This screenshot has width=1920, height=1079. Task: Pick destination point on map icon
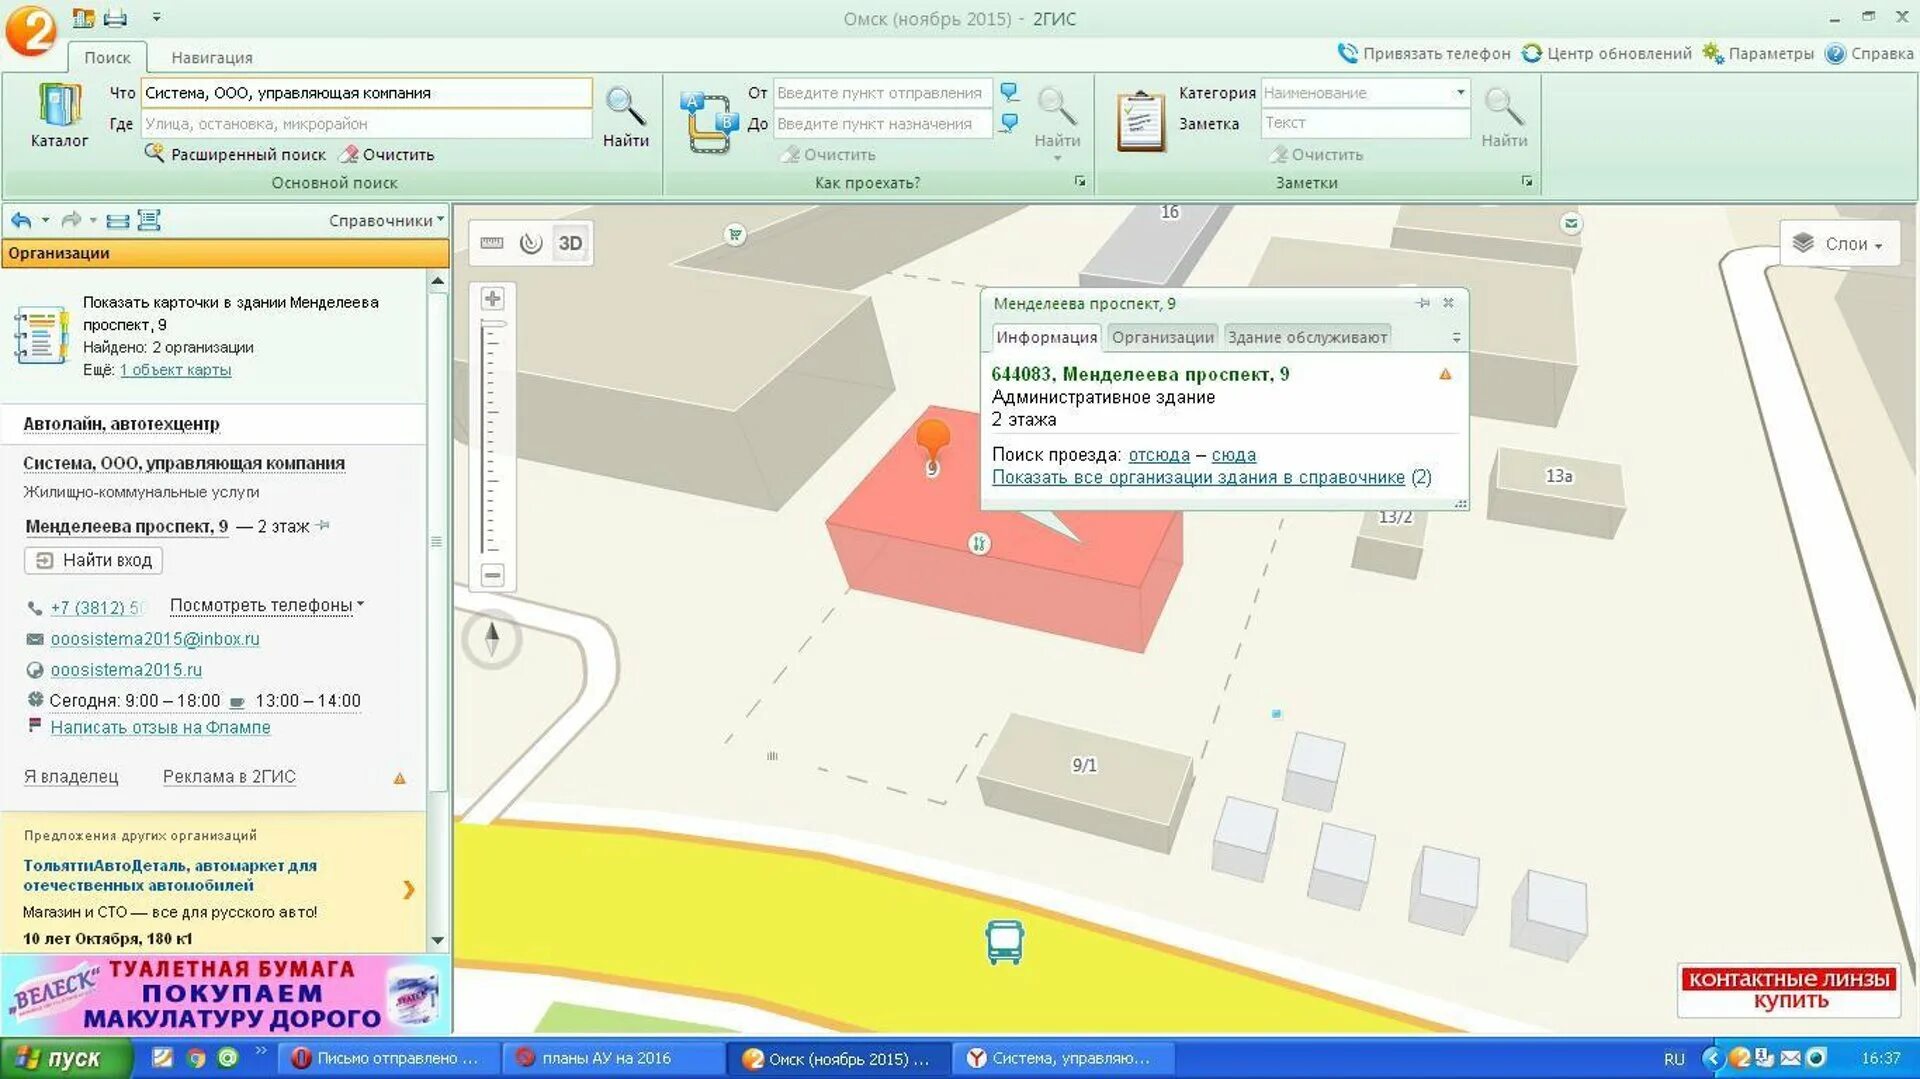[1010, 123]
